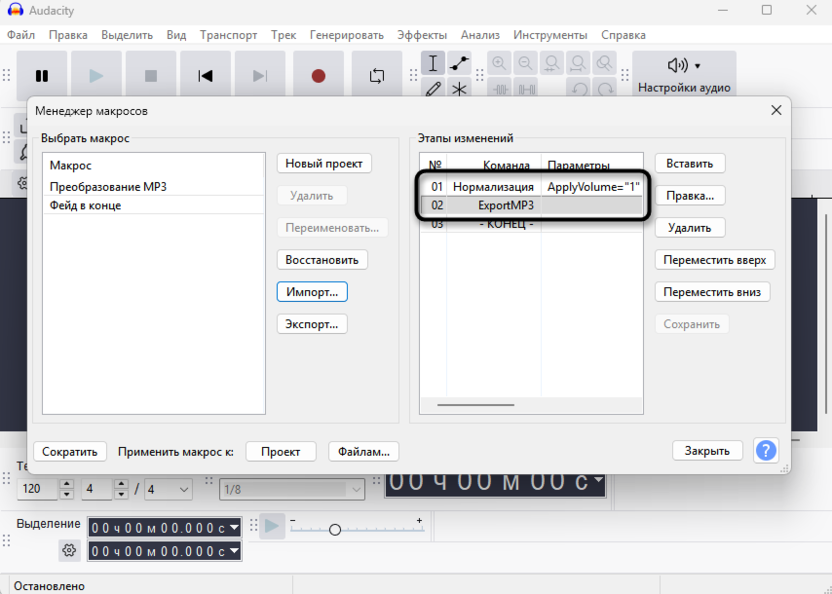
Task: Expand the time signature denominator dropdown
Action: click(169, 489)
